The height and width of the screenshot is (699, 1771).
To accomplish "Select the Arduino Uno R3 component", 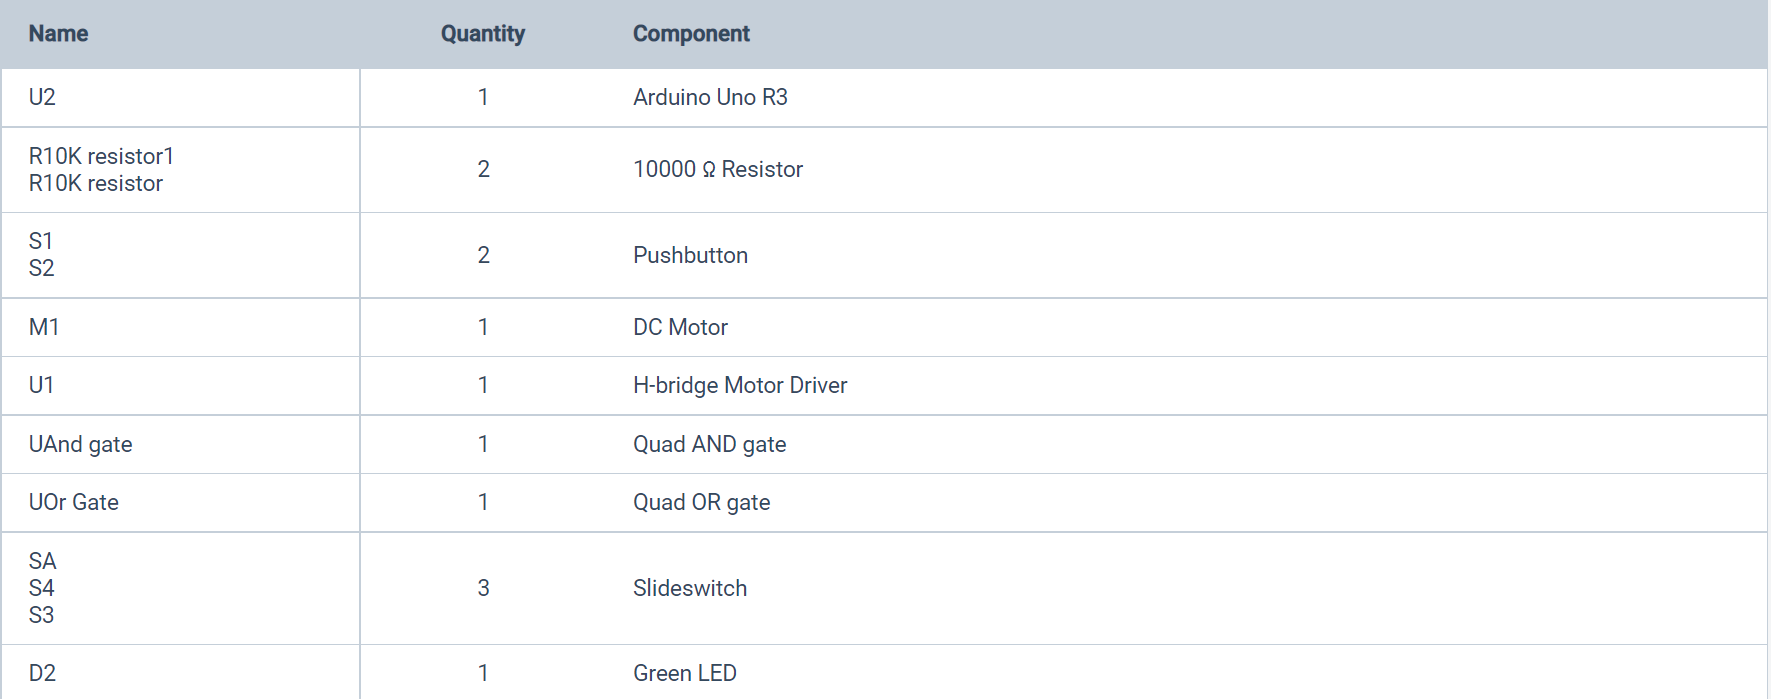I will pyautogui.click(x=710, y=97).
